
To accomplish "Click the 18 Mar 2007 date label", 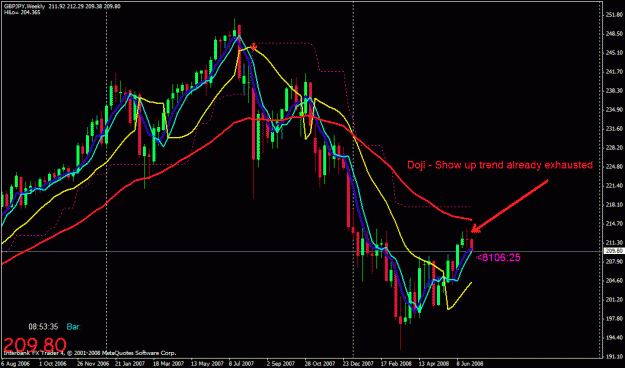I will [x=169, y=364].
